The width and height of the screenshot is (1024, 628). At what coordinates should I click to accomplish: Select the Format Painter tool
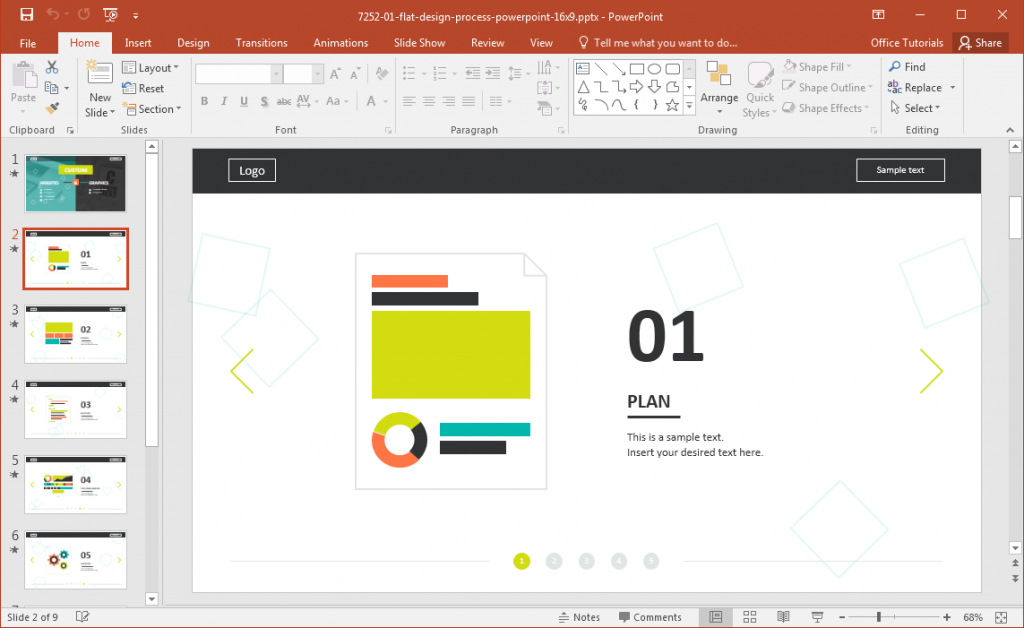53,106
